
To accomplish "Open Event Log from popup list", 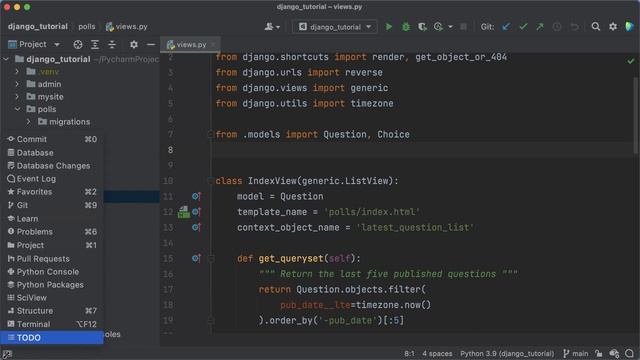I will click(x=52, y=179).
